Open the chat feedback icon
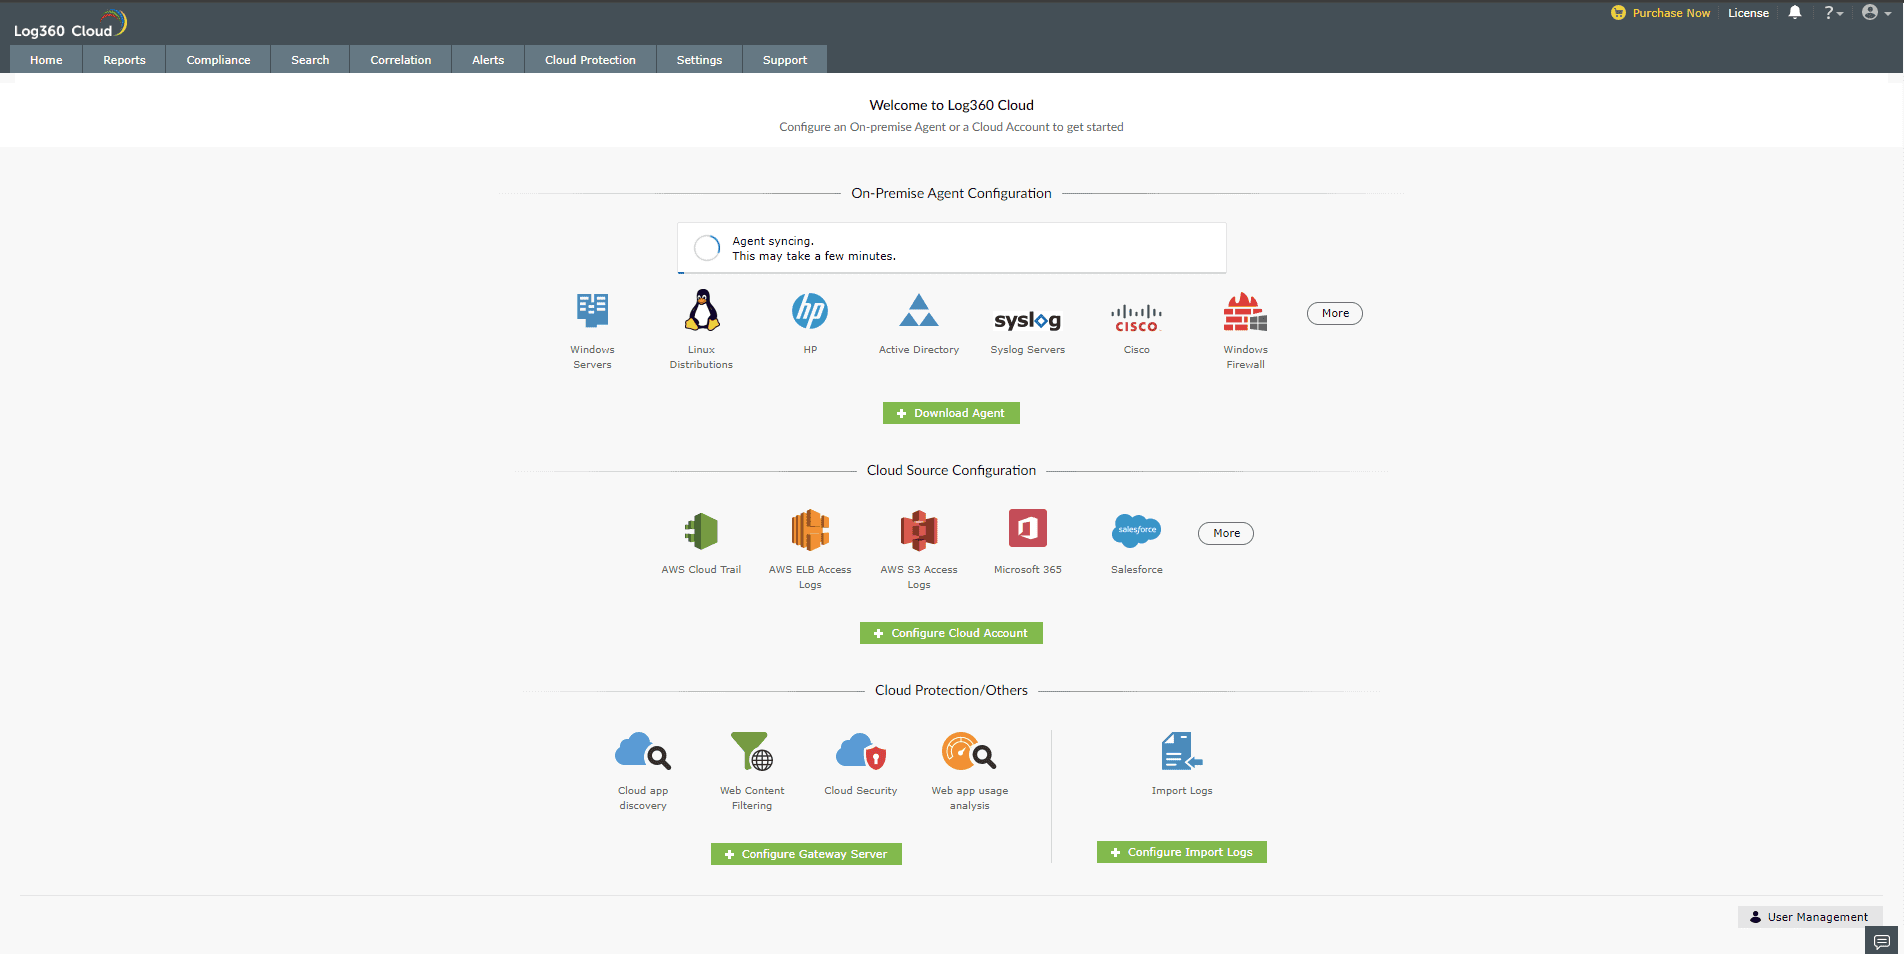The image size is (1904, 954). tap(1881, 941)
